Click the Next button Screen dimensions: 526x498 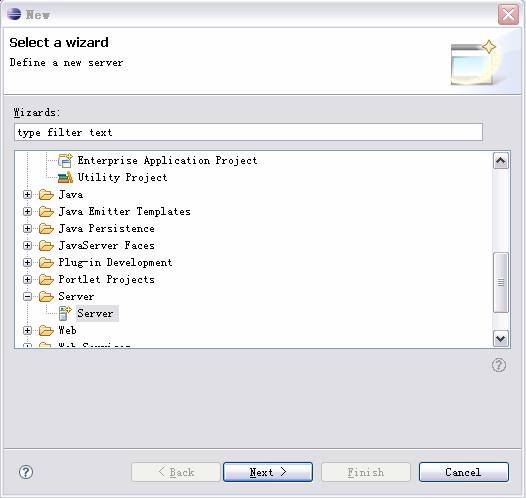pos(268,472)
